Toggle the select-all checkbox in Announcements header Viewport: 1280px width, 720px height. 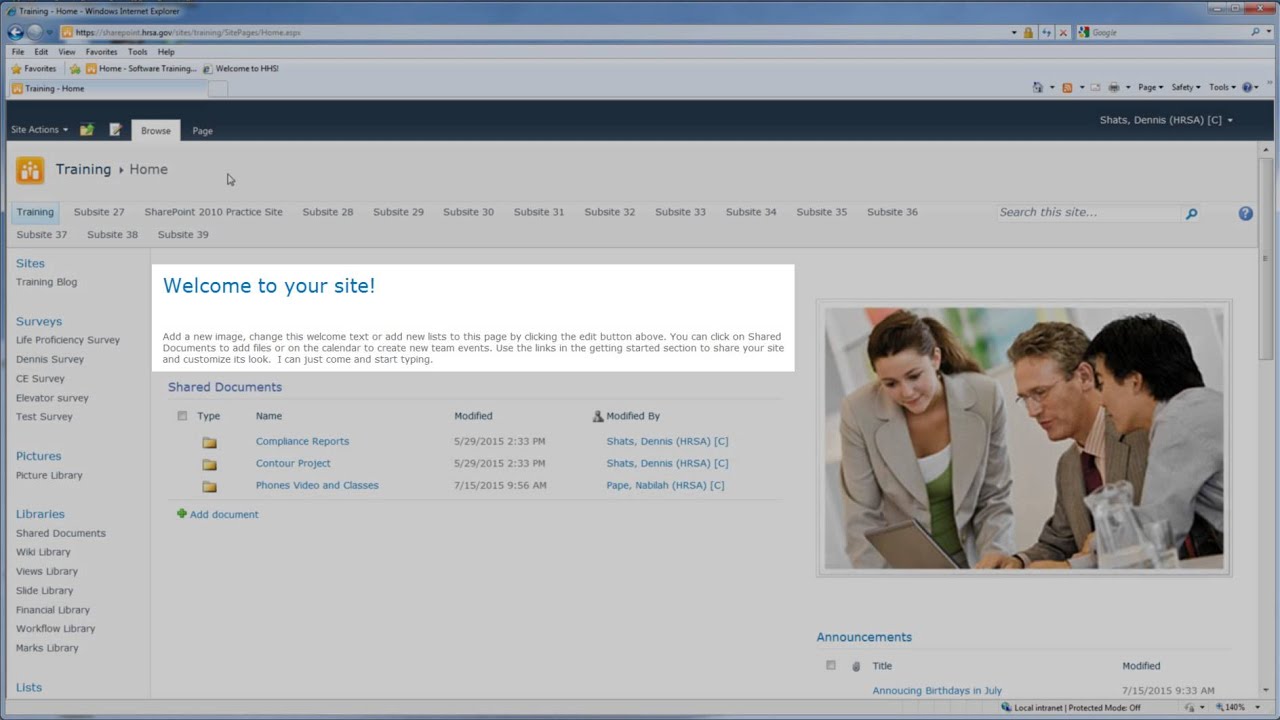830,665
